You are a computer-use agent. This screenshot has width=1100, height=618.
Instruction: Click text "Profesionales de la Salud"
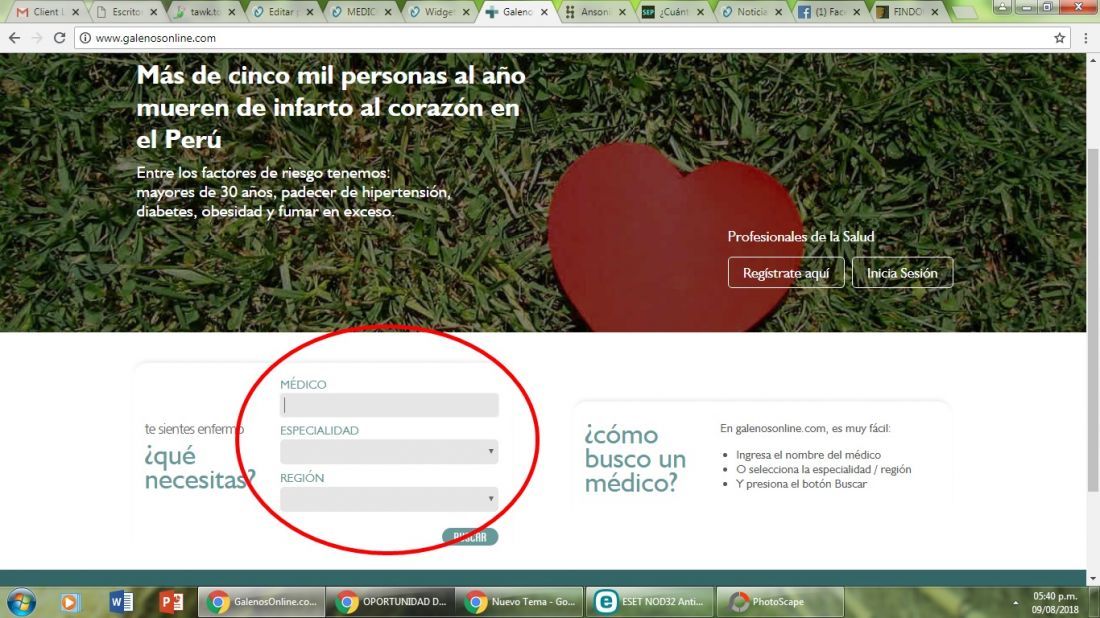pyautogui.click(x=800, y=236)
